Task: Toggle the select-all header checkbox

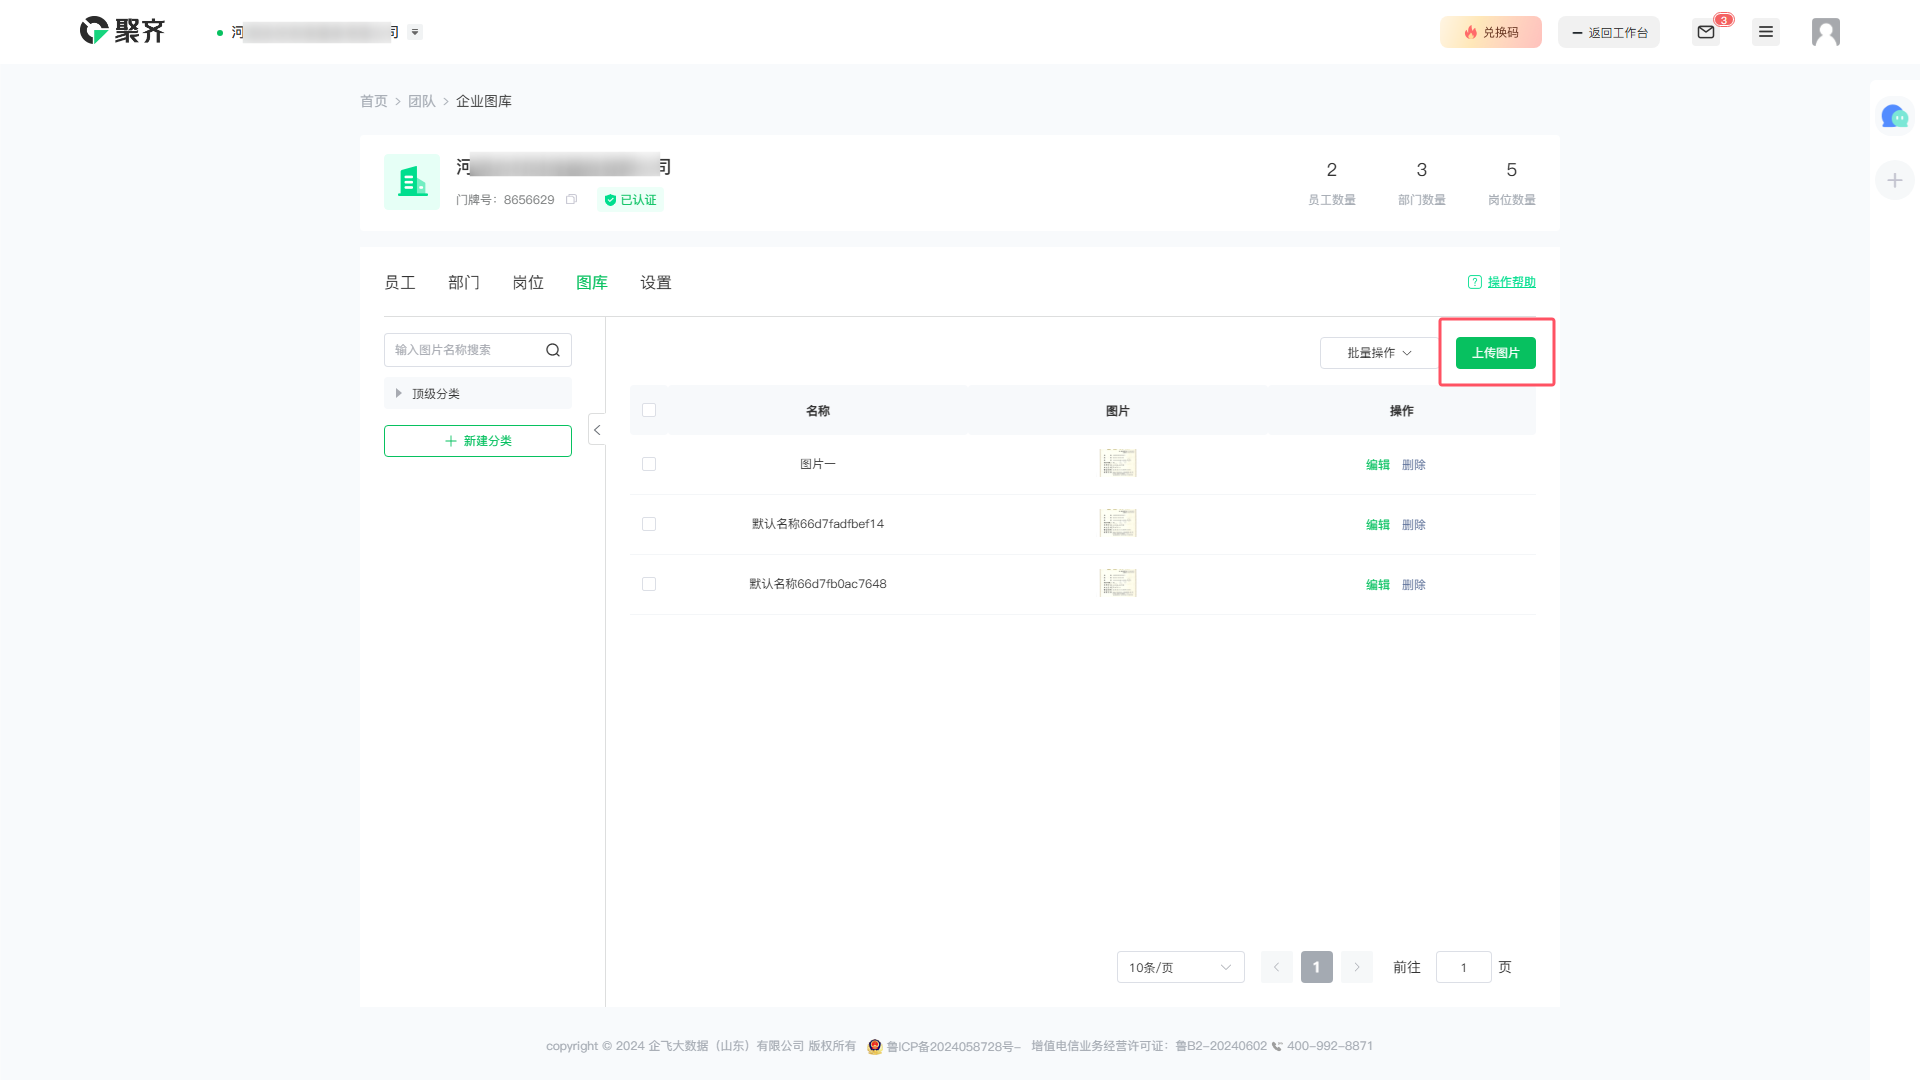Action: tap(649, 410)
